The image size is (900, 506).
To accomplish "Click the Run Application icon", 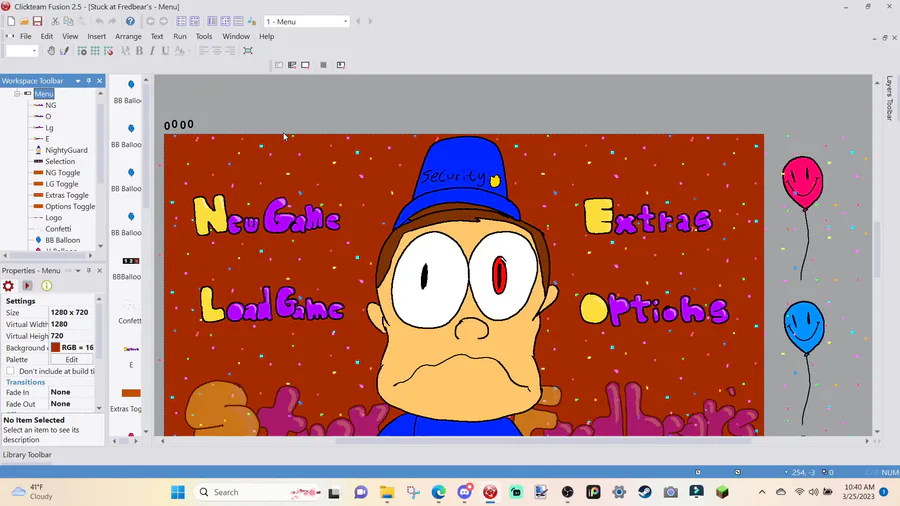I will [292, 65].
